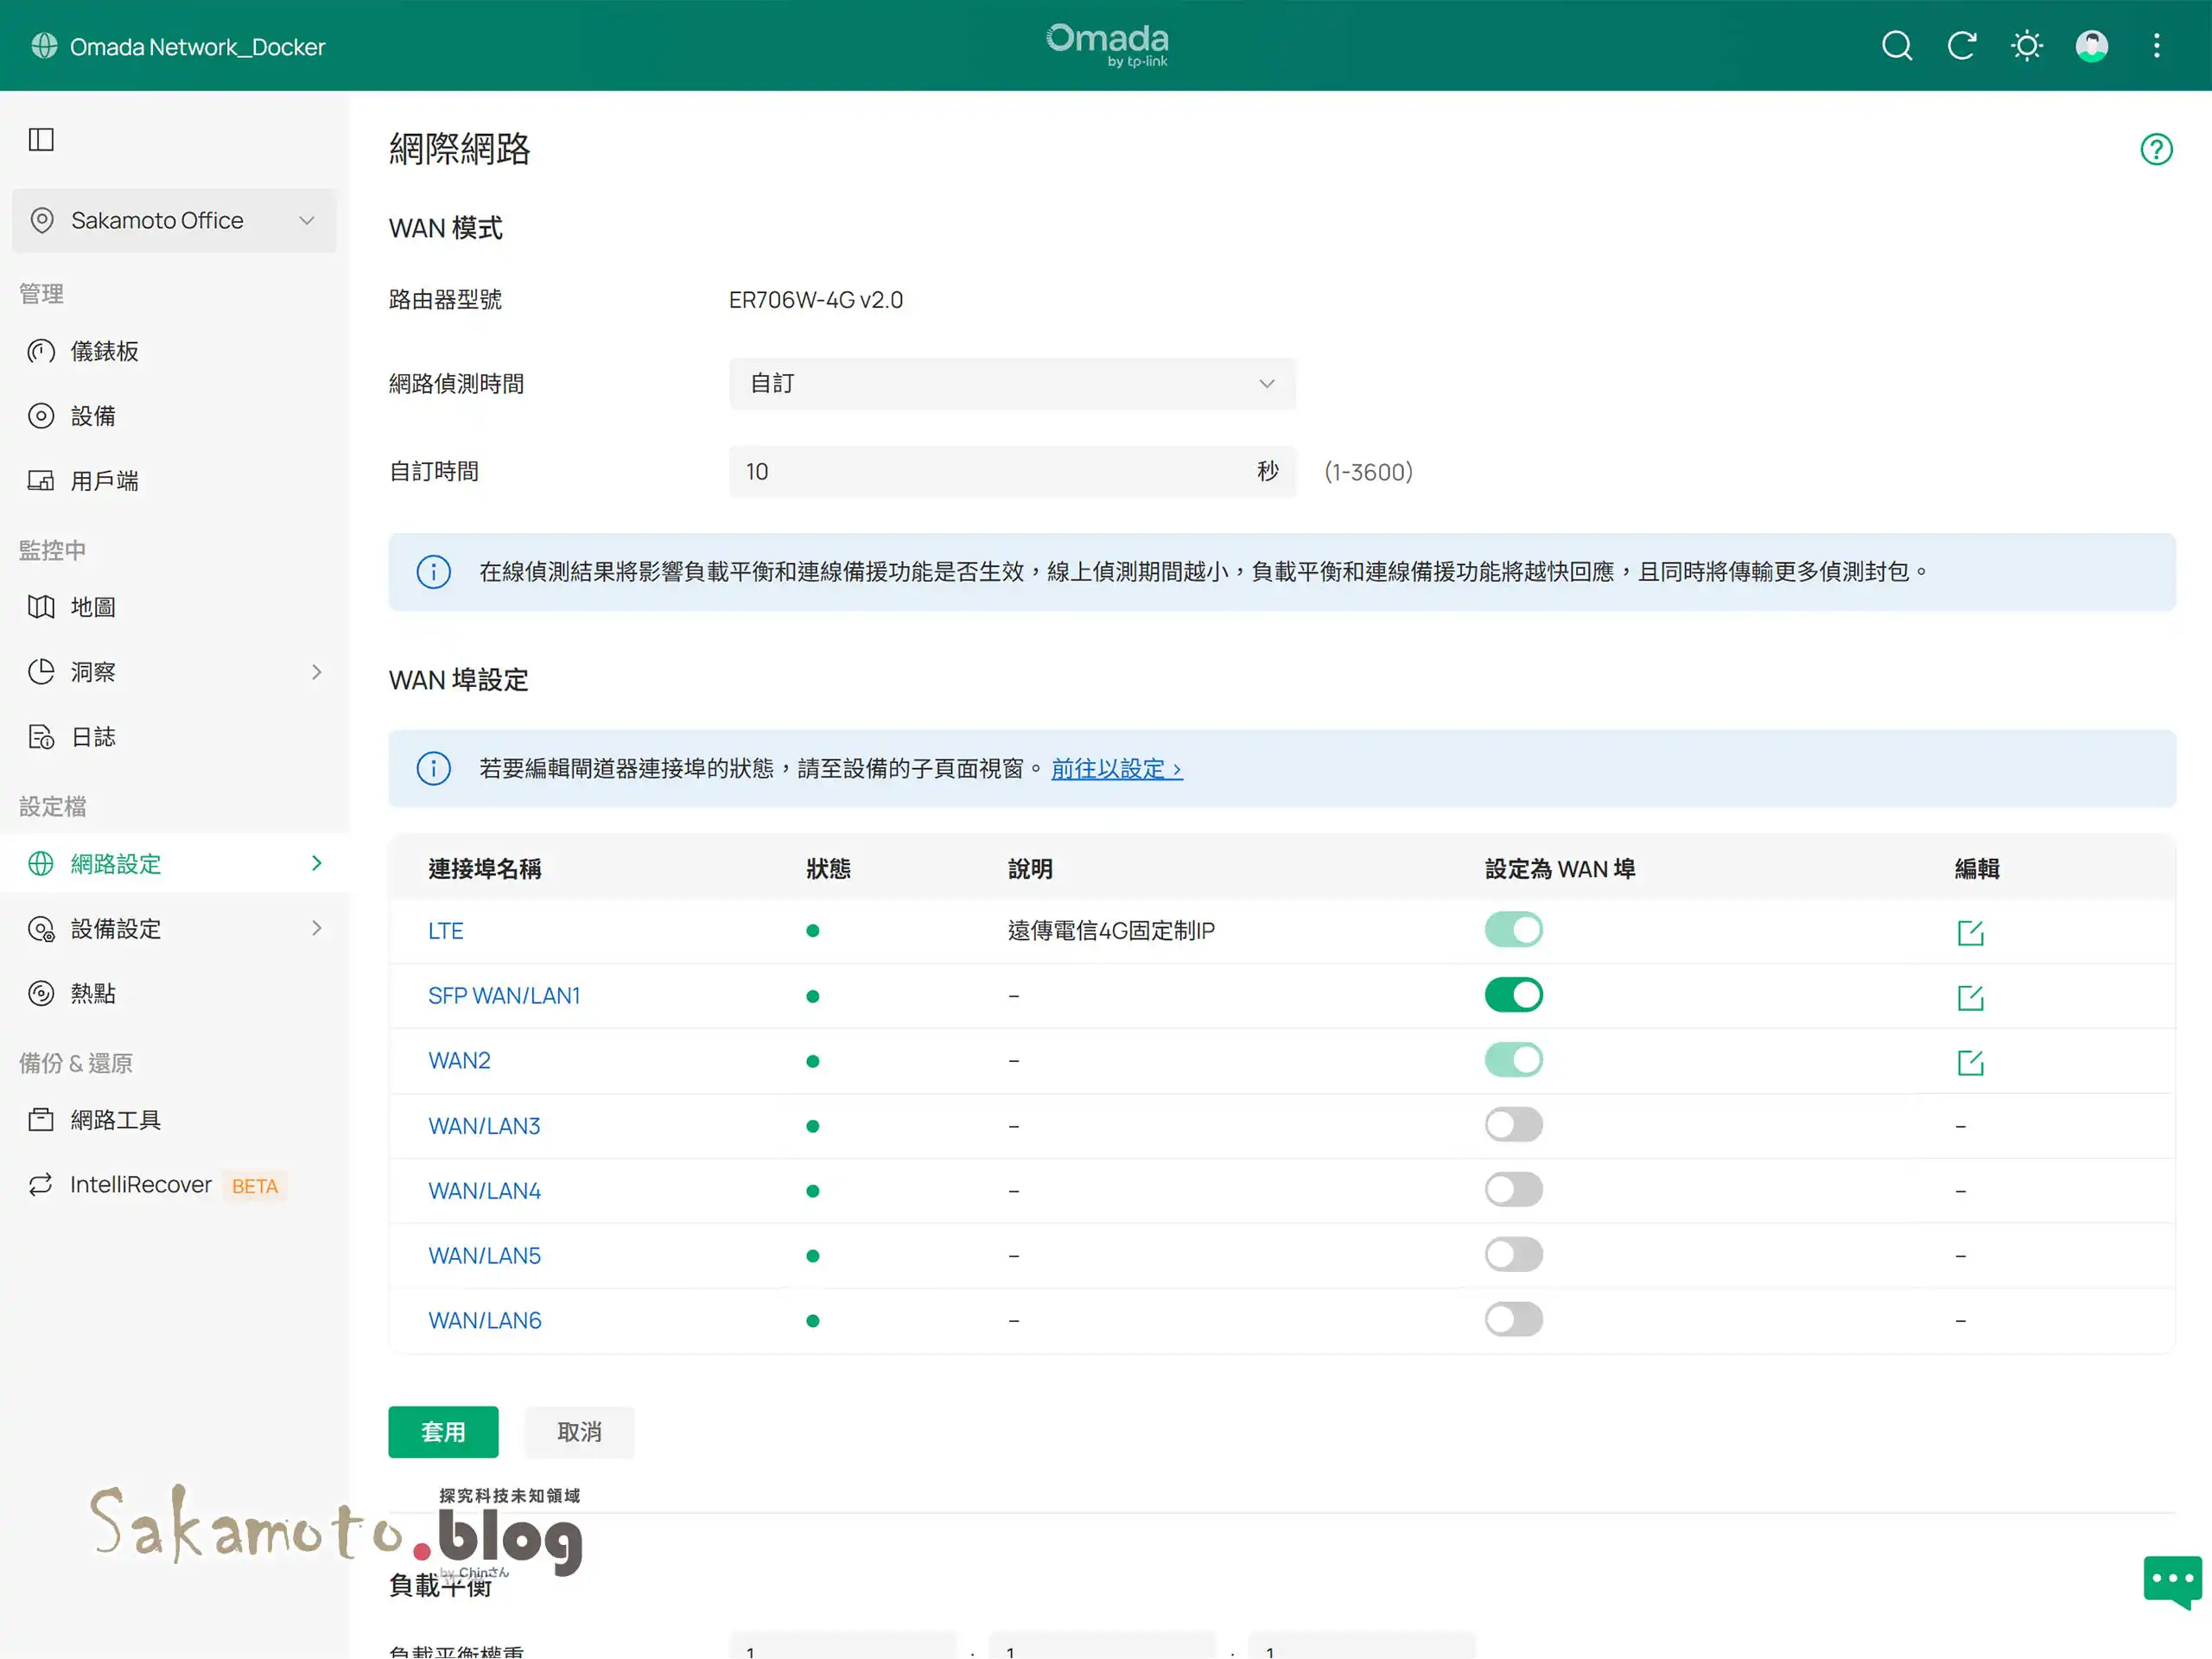Follow the 前往以設定 link
Image resolution: width=2212 pixels, height=1659 pixels.
1116,769
